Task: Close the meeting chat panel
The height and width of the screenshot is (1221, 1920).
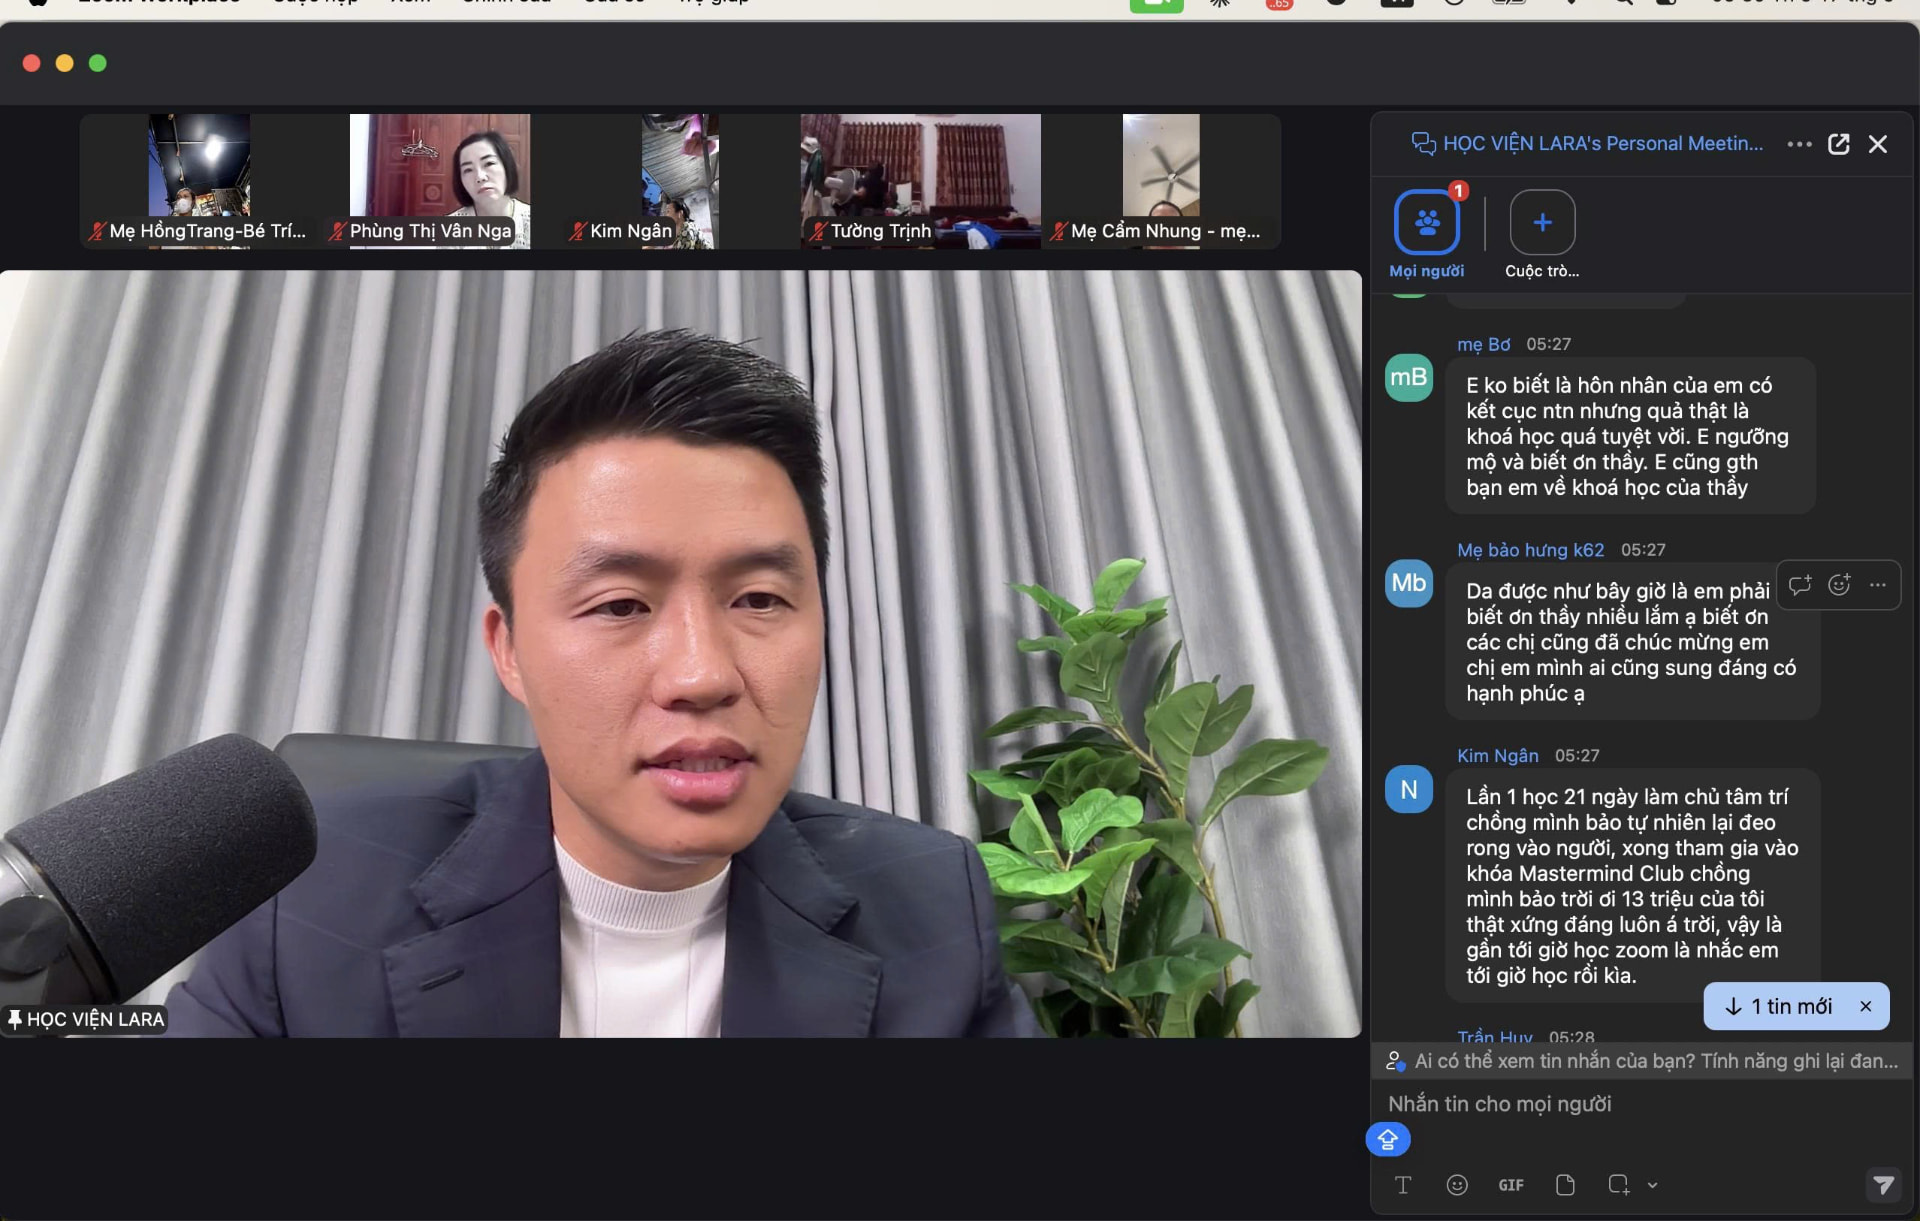Action: point(1878,144)
